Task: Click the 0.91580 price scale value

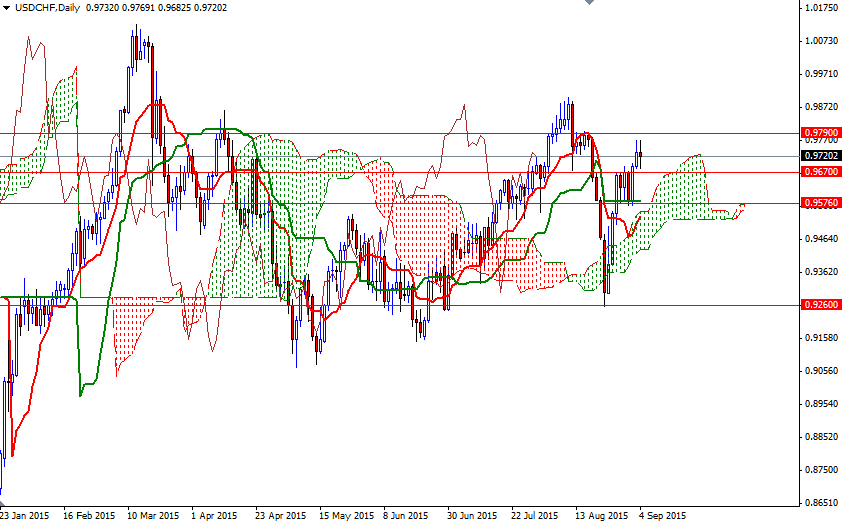Action: (822, 338)
